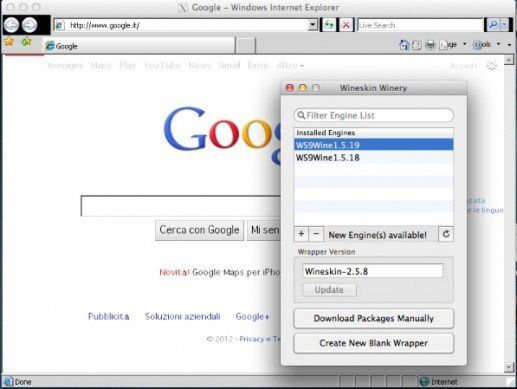This screenshot has height=389, width=517.
Task: Click the green Refresh page icon
Action: tap(329, 25)
